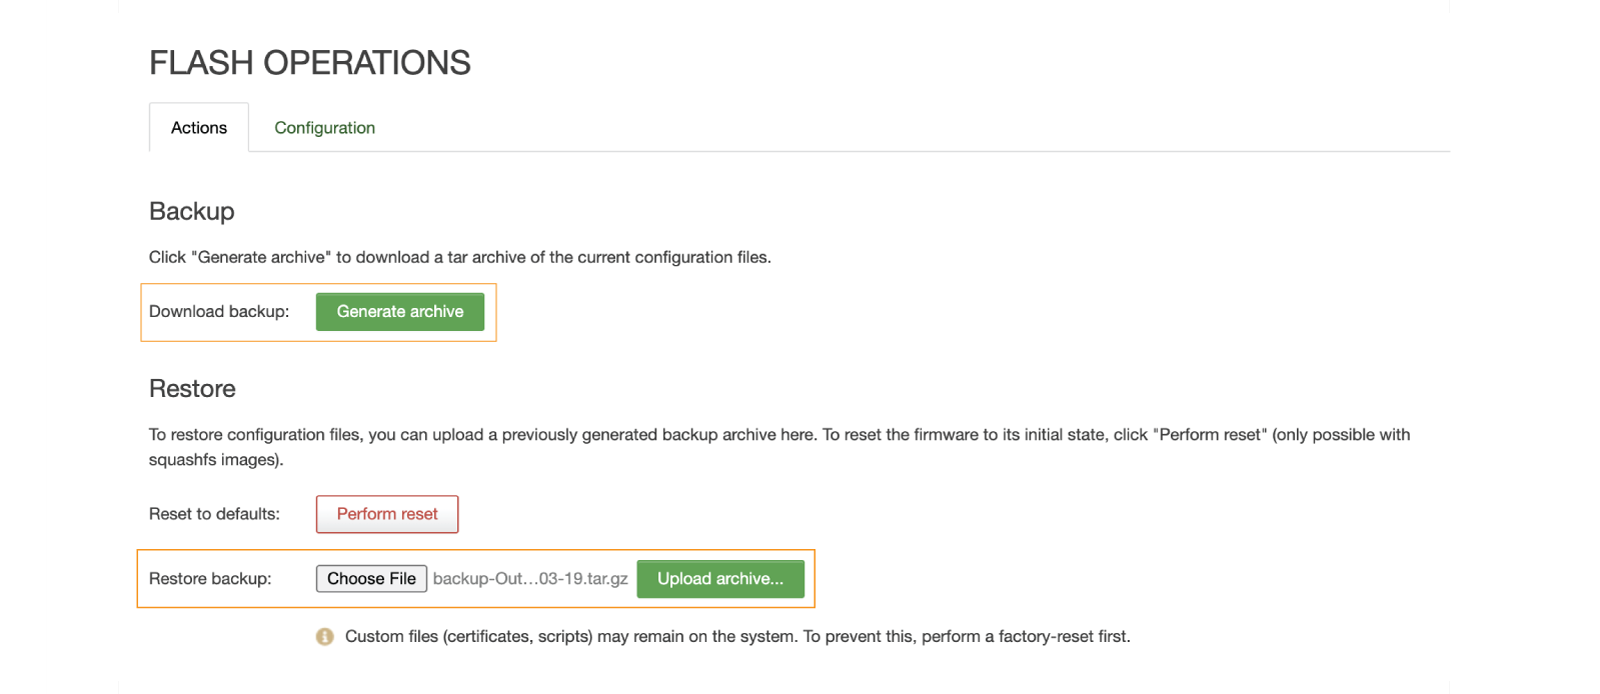Click the red Perform reset button
Viewport: 1600px width, 694px height.
tap(387, 514)
